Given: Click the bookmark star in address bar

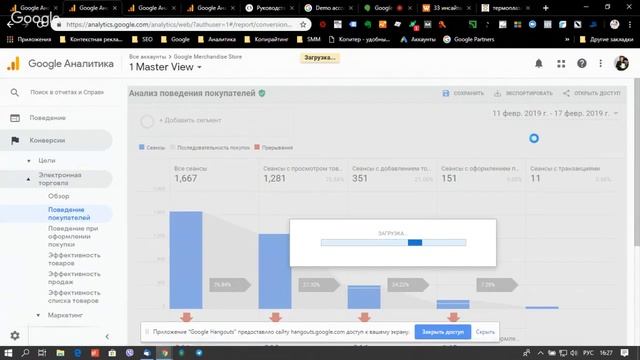Looking at the screenshot, I should click(x=303, y=24).
